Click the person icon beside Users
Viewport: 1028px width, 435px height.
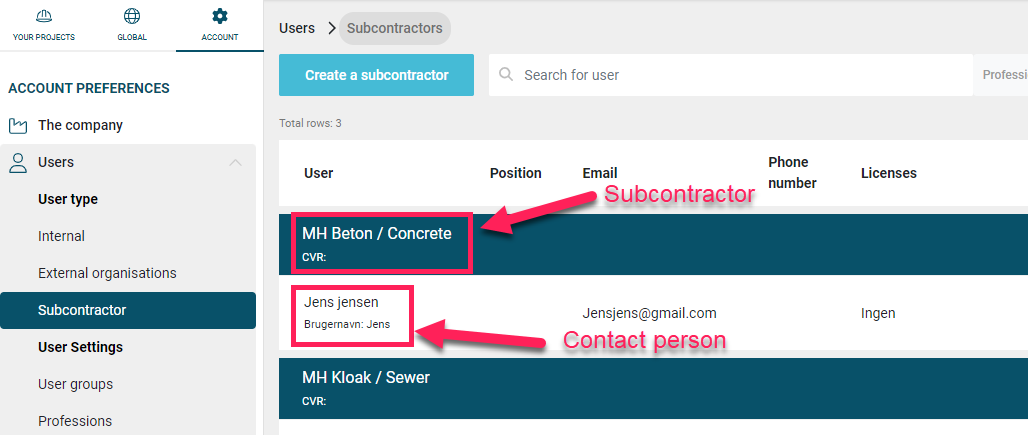pyautogui.click(x=18, y=162)
